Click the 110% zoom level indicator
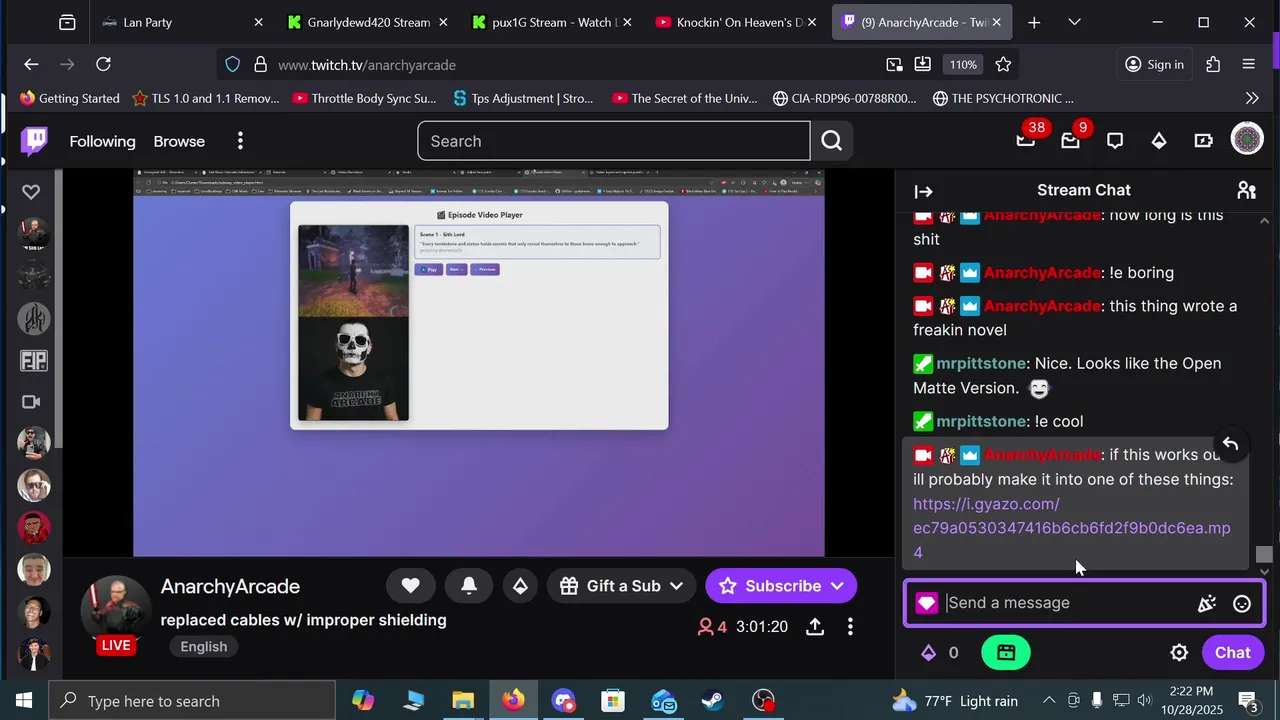Image resolution: width=1280 pixels, height=720 pixels. coord(963,64)
